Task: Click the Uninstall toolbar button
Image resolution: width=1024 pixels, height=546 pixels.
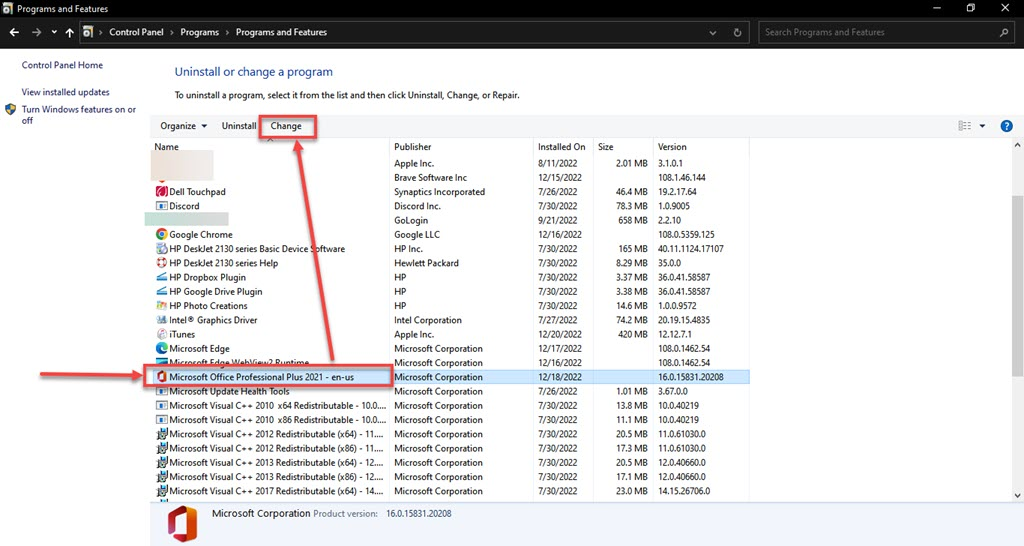Action: tap(238, 126)
